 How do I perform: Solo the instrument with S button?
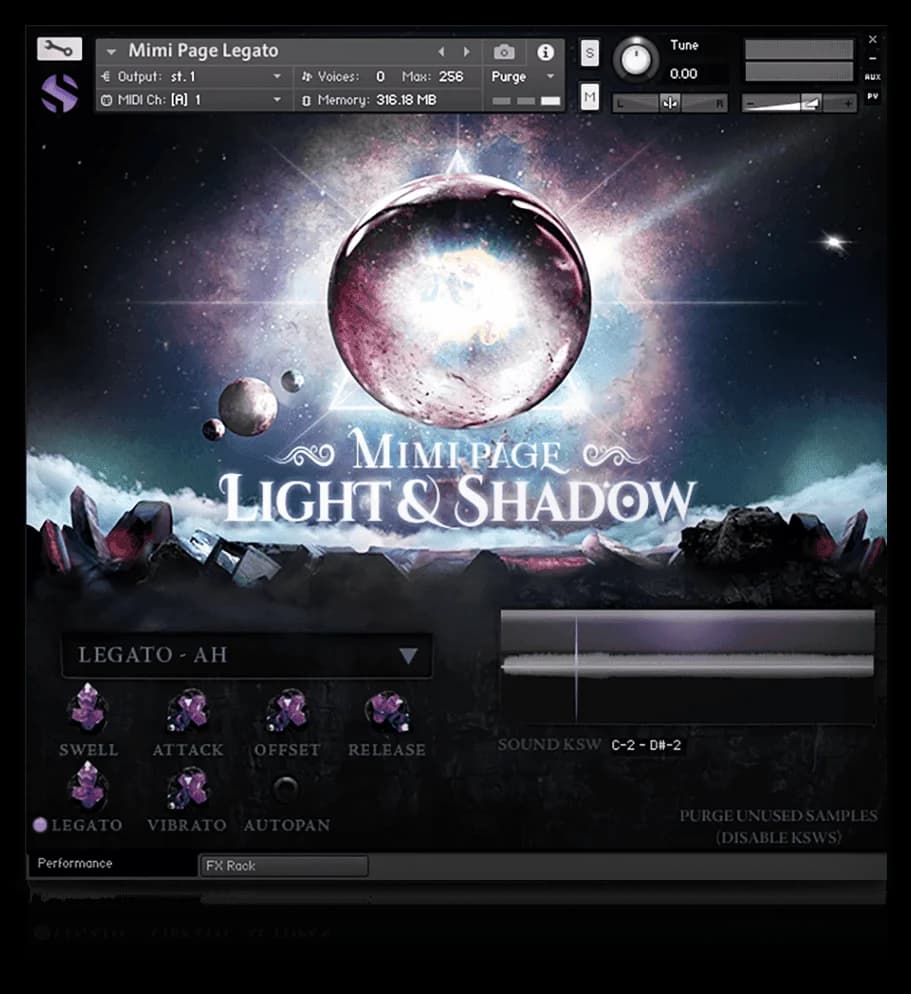click(590, 53)
